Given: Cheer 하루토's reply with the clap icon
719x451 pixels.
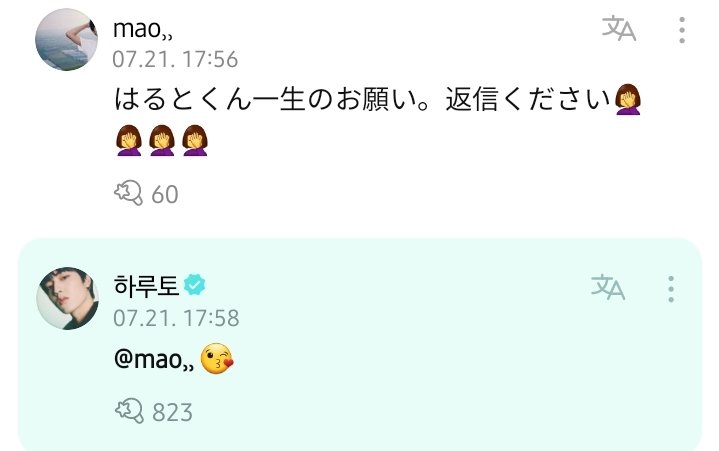Looking at the screenshot, I should click(129, 411).
